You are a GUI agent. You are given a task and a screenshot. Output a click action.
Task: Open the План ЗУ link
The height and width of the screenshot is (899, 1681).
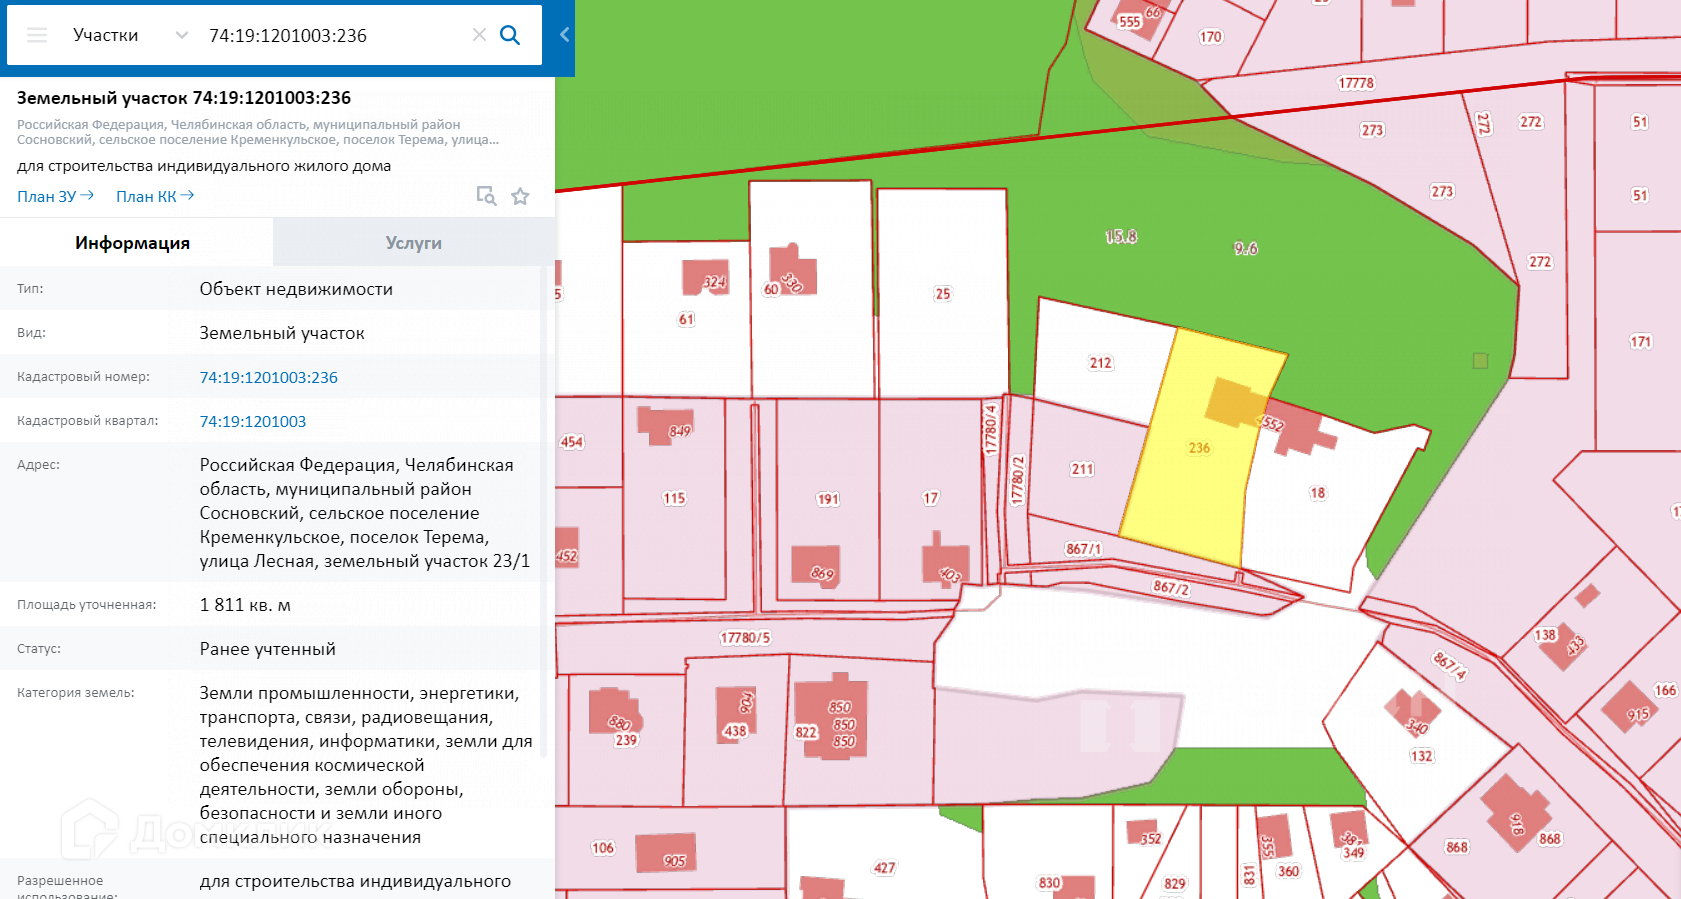pos(55,196)
